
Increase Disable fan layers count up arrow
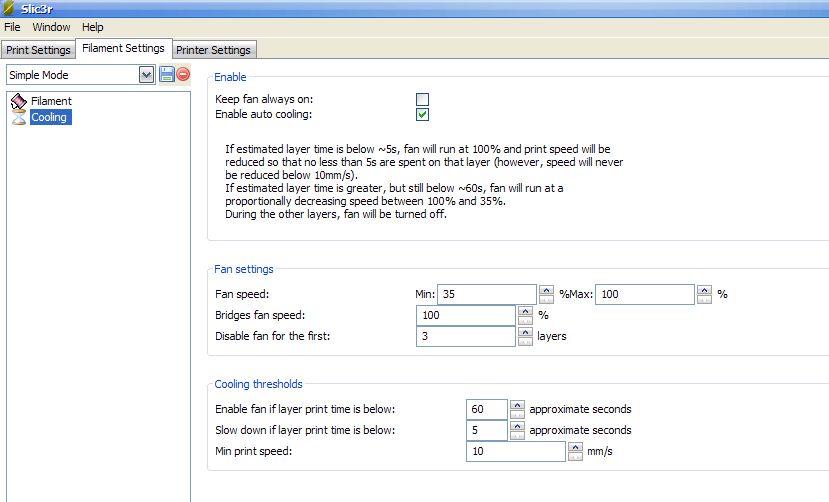coord(525,332)
